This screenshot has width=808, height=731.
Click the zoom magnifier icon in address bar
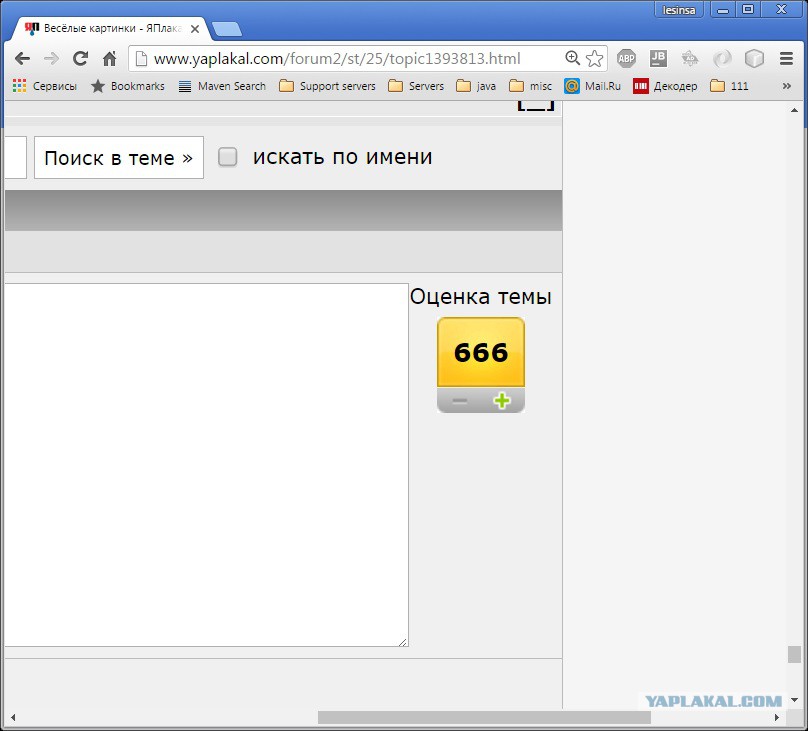pyautogui.click(x=572, y=58)
